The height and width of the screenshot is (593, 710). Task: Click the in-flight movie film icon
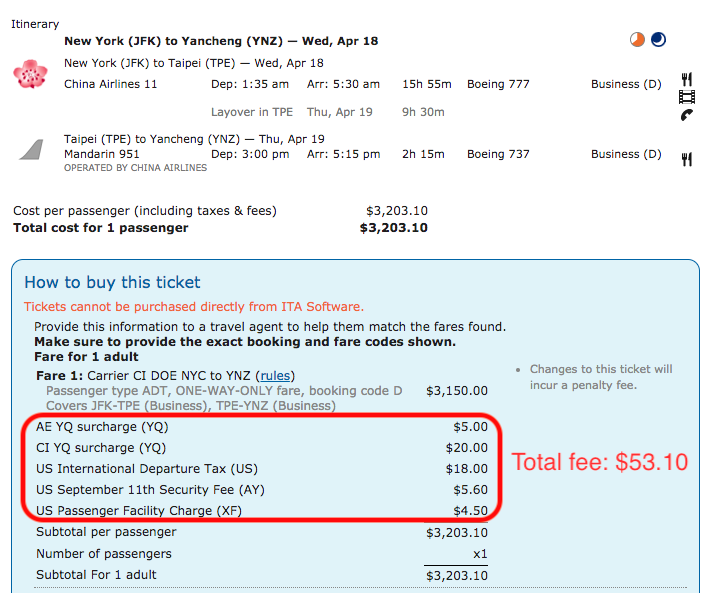687,97
